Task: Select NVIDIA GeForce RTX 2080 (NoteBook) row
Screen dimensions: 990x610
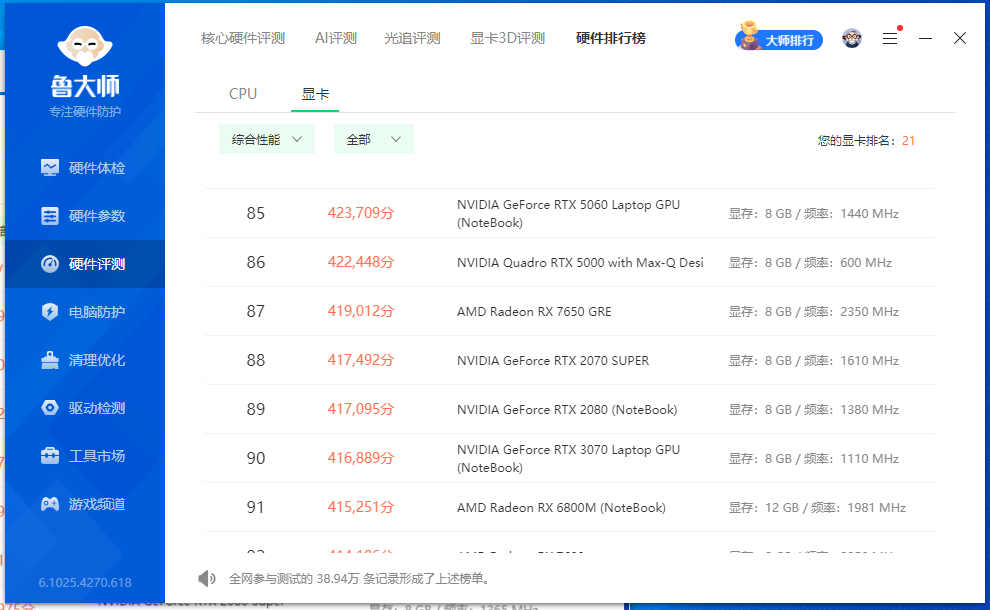Action: tap(571, 409)
